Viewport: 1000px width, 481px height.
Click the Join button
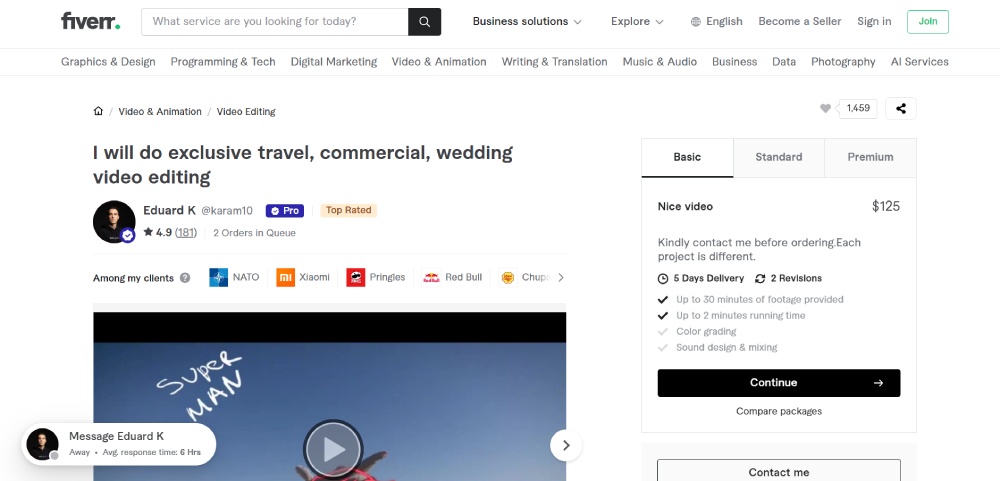(927, 22)
